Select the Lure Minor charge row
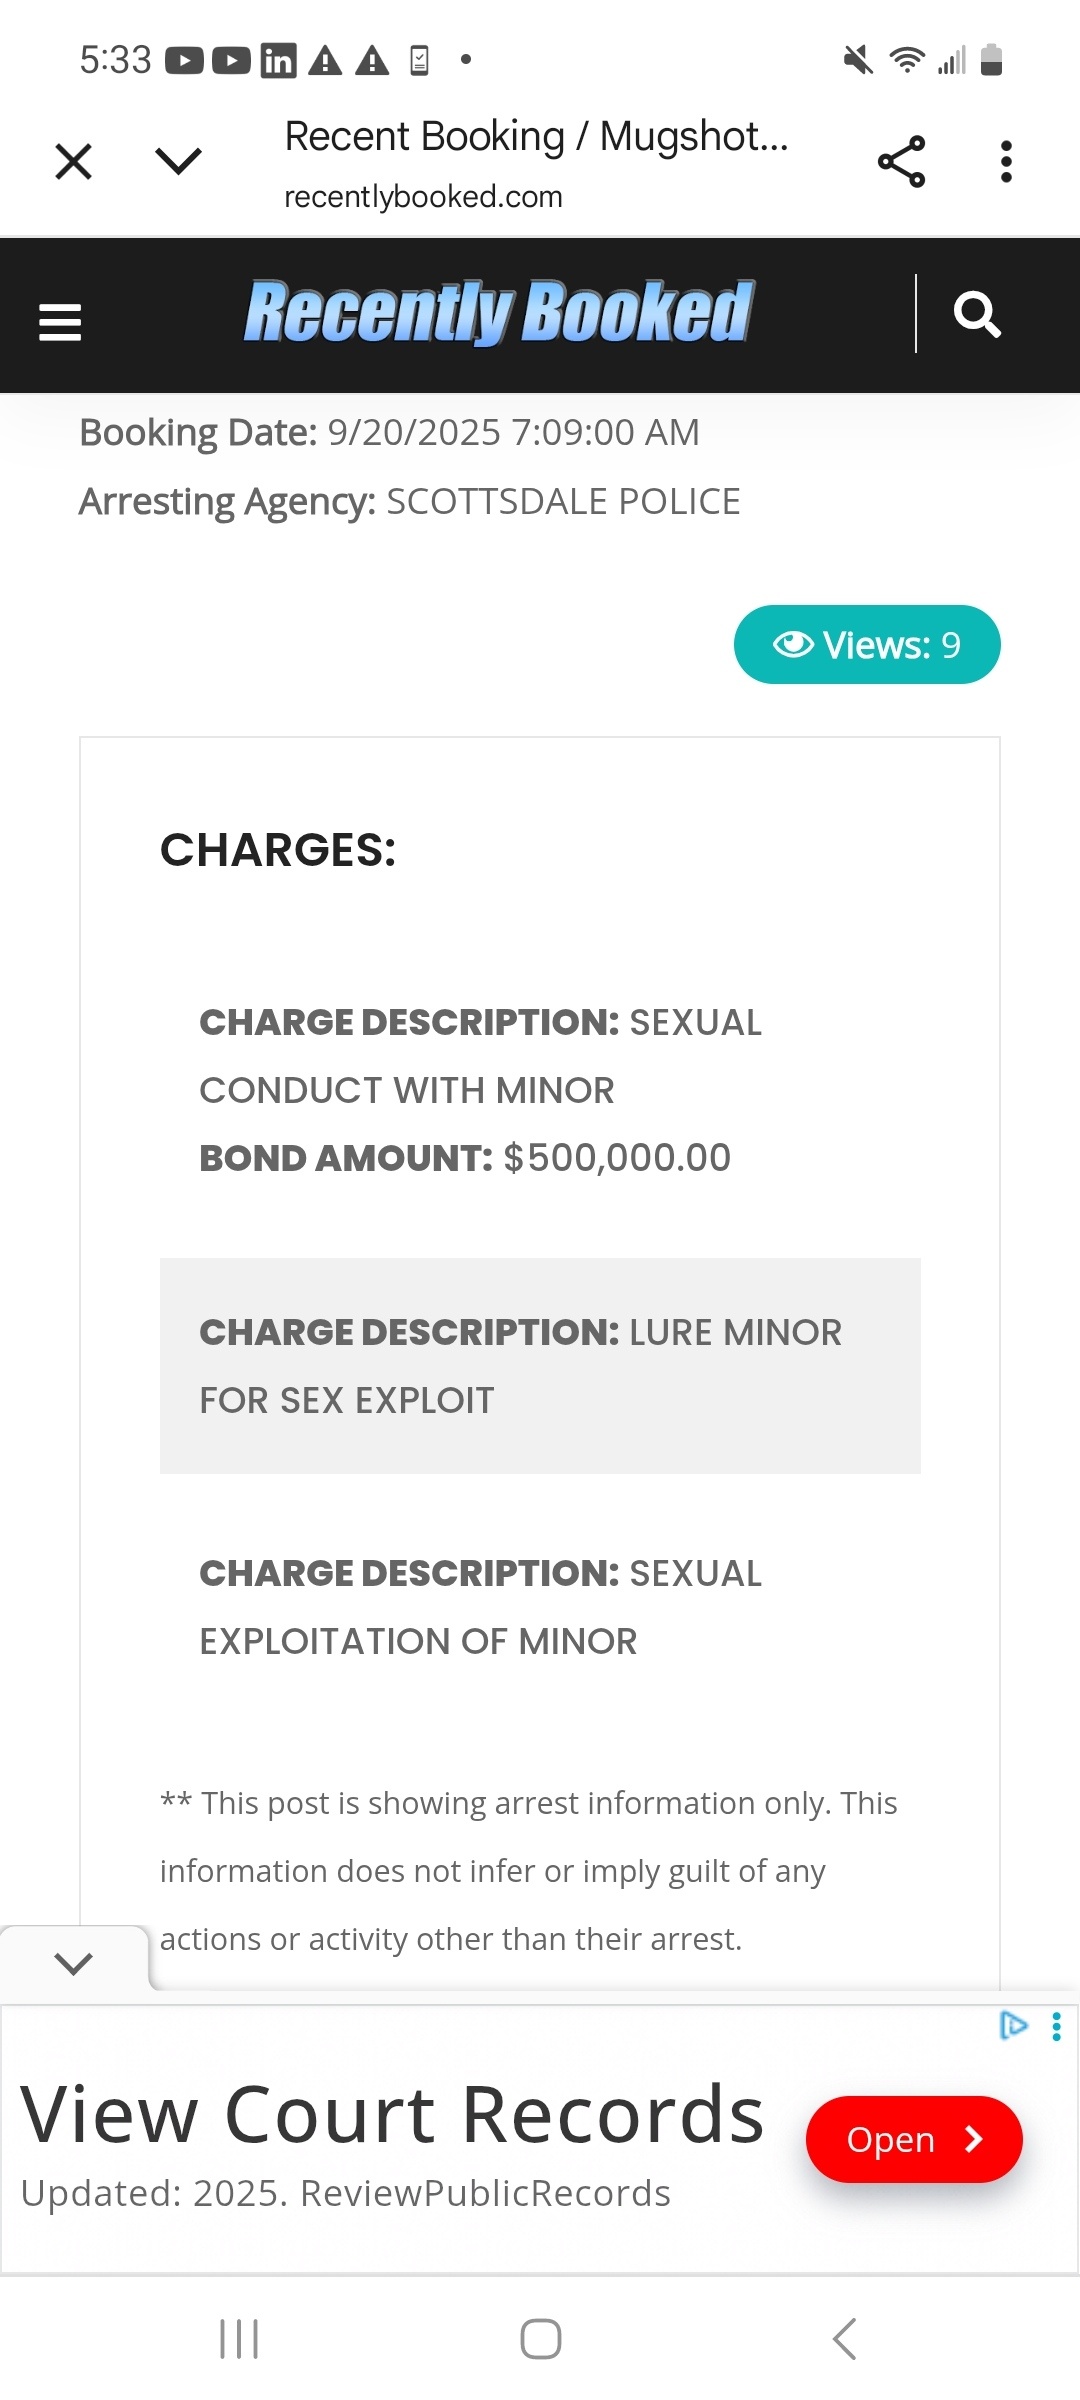 point(540,1365)
